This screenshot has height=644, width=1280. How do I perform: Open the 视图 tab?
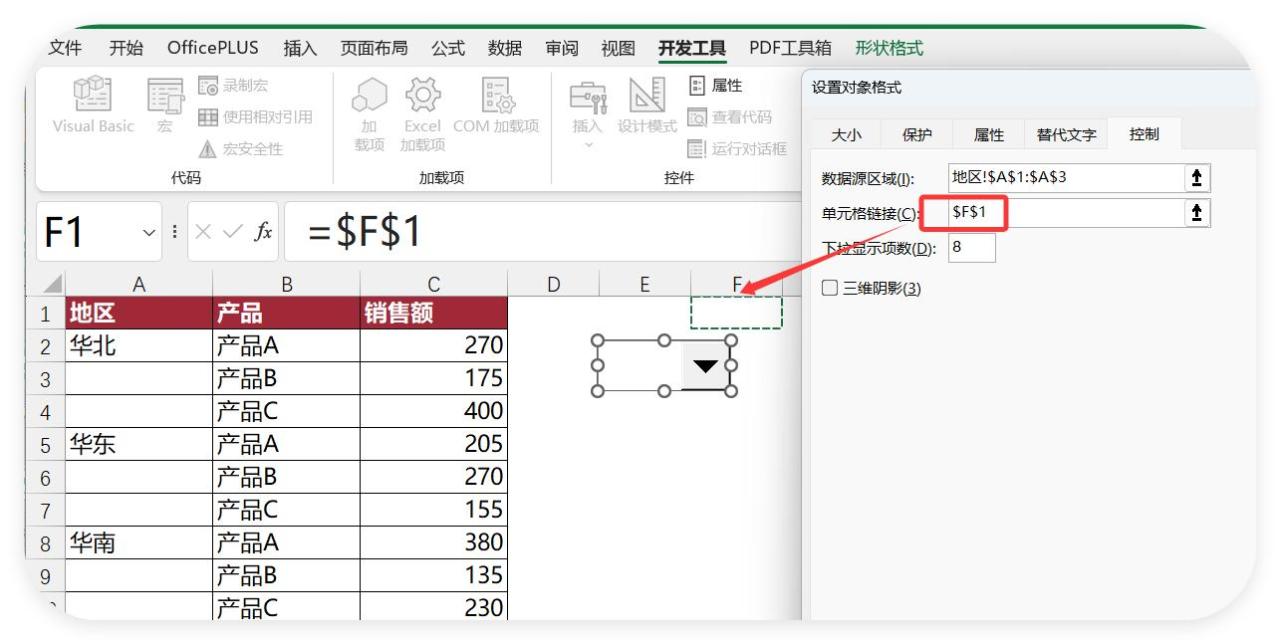pyautogui.click(x=618, y=47)
